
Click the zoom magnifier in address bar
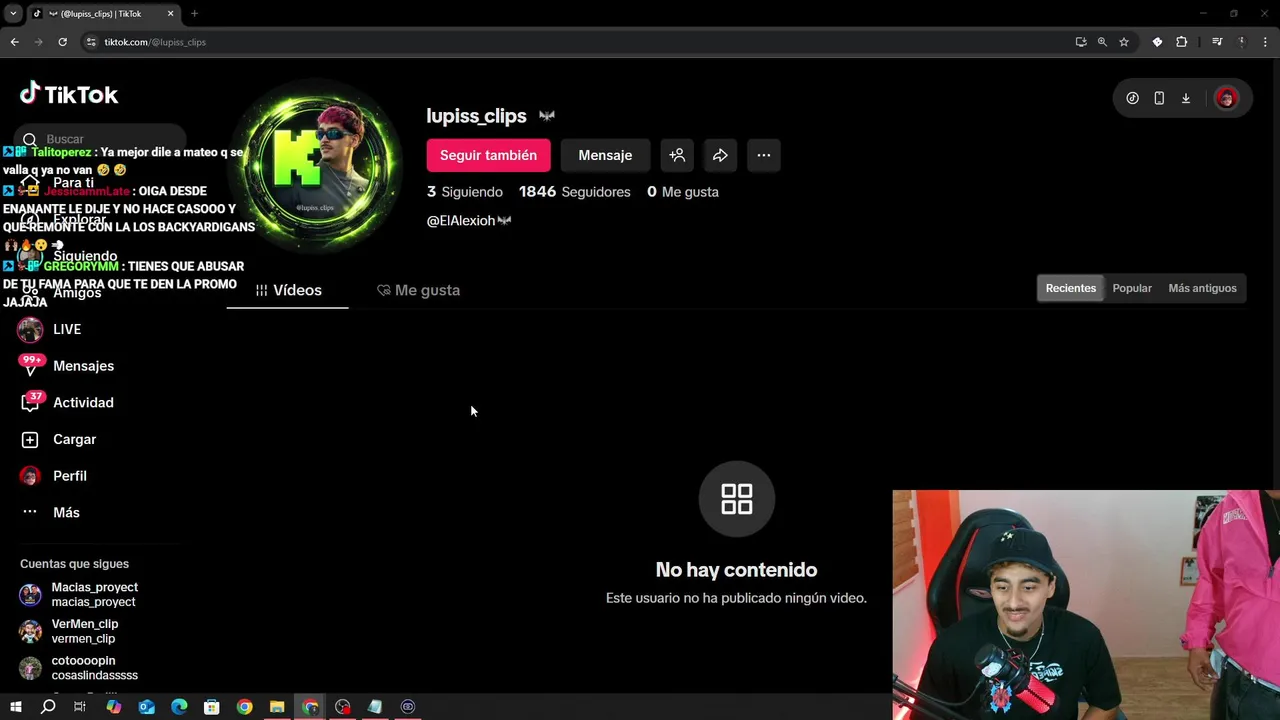(x=1102, y=42)
